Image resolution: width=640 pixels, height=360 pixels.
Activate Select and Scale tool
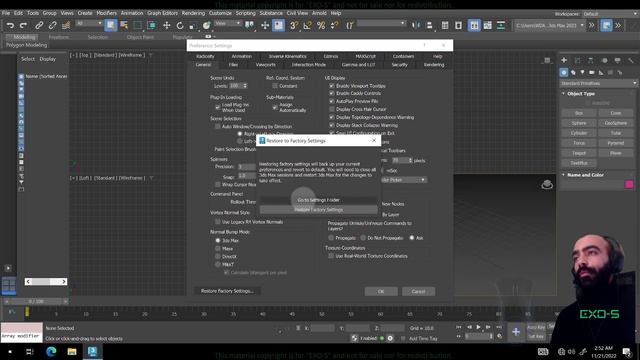pos(193,25)
